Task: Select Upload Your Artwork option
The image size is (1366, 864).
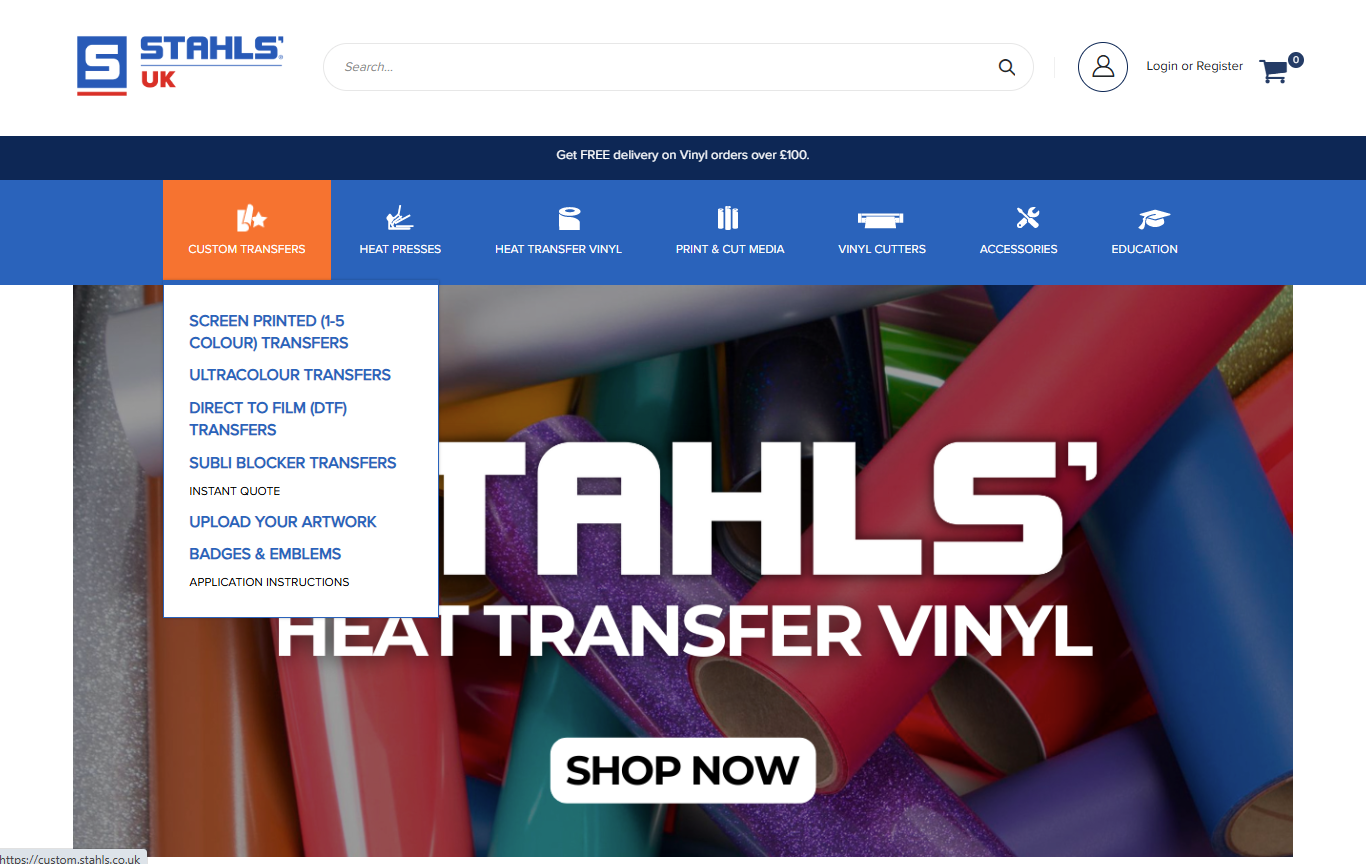Action: [x=283, y=522]
